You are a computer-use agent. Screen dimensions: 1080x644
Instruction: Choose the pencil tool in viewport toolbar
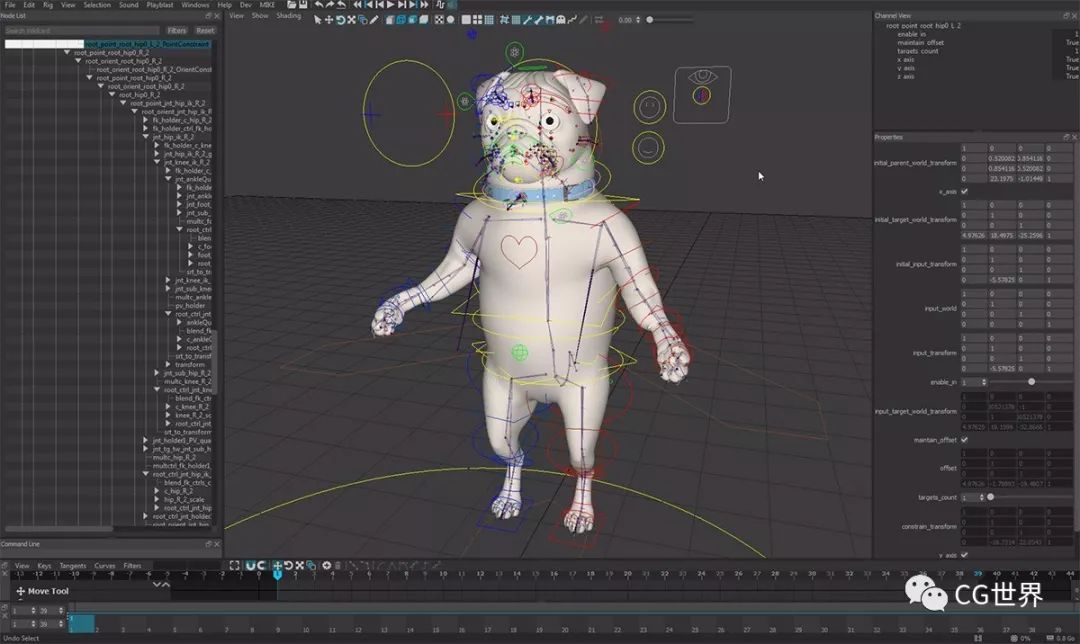tap(373, 20)
